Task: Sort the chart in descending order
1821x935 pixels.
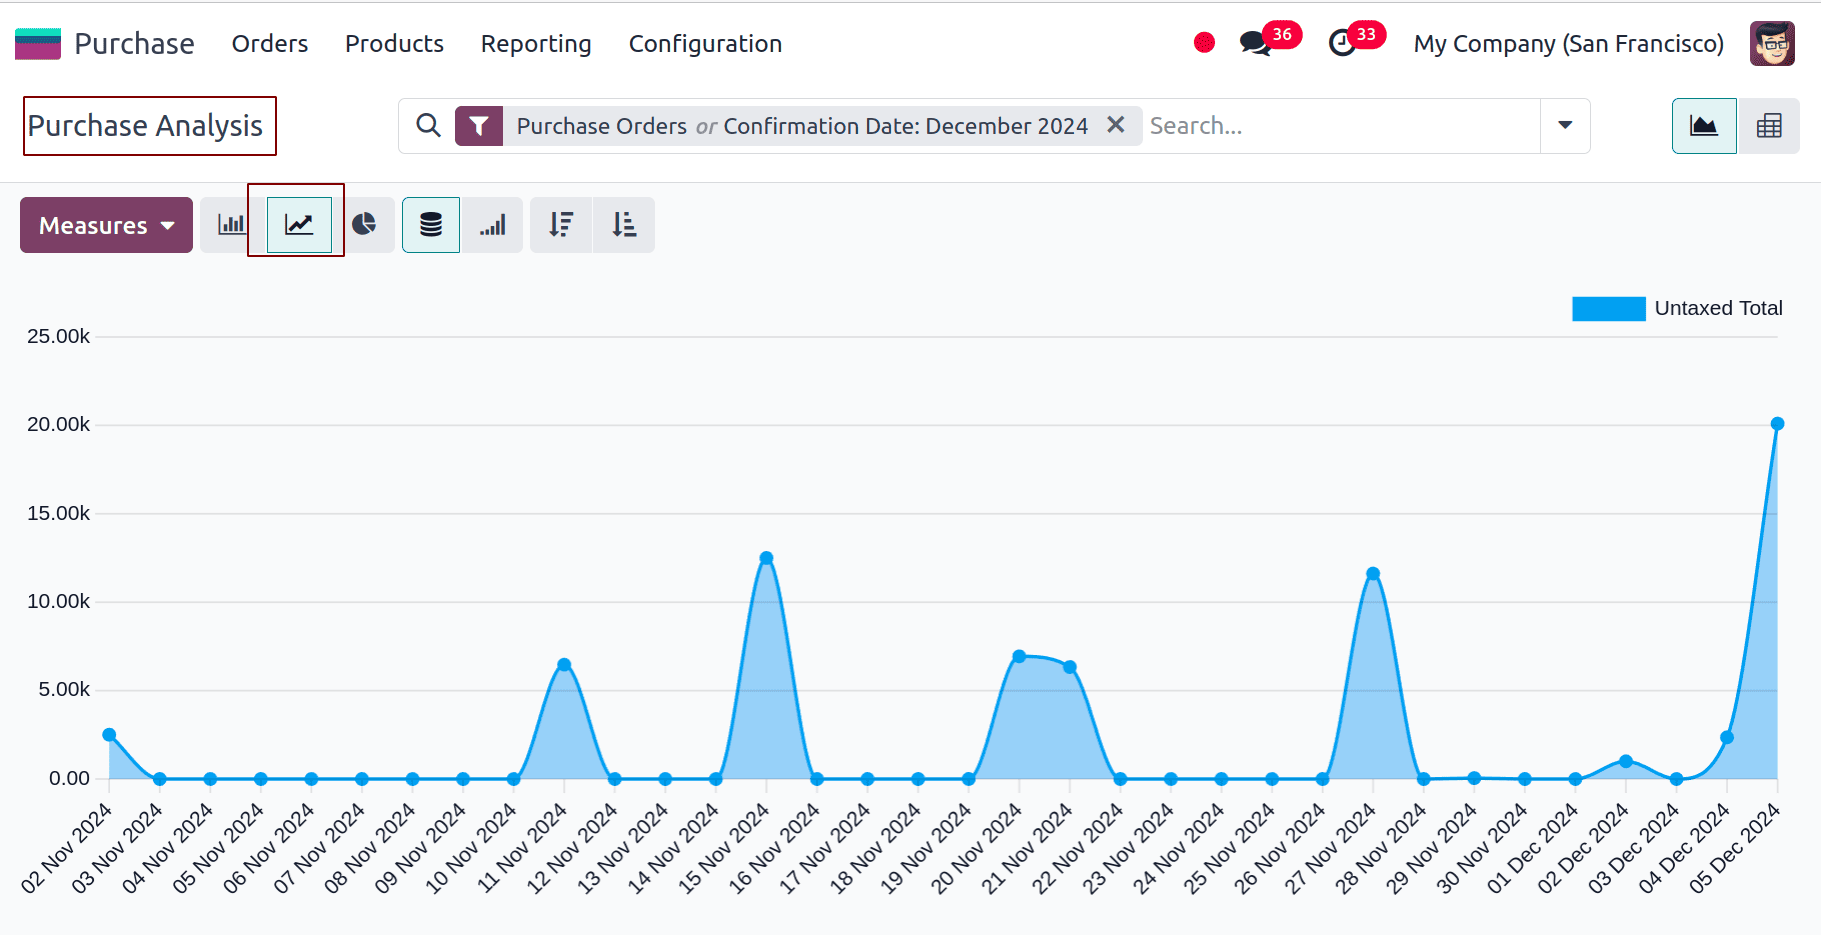Action: click(561, 225)
